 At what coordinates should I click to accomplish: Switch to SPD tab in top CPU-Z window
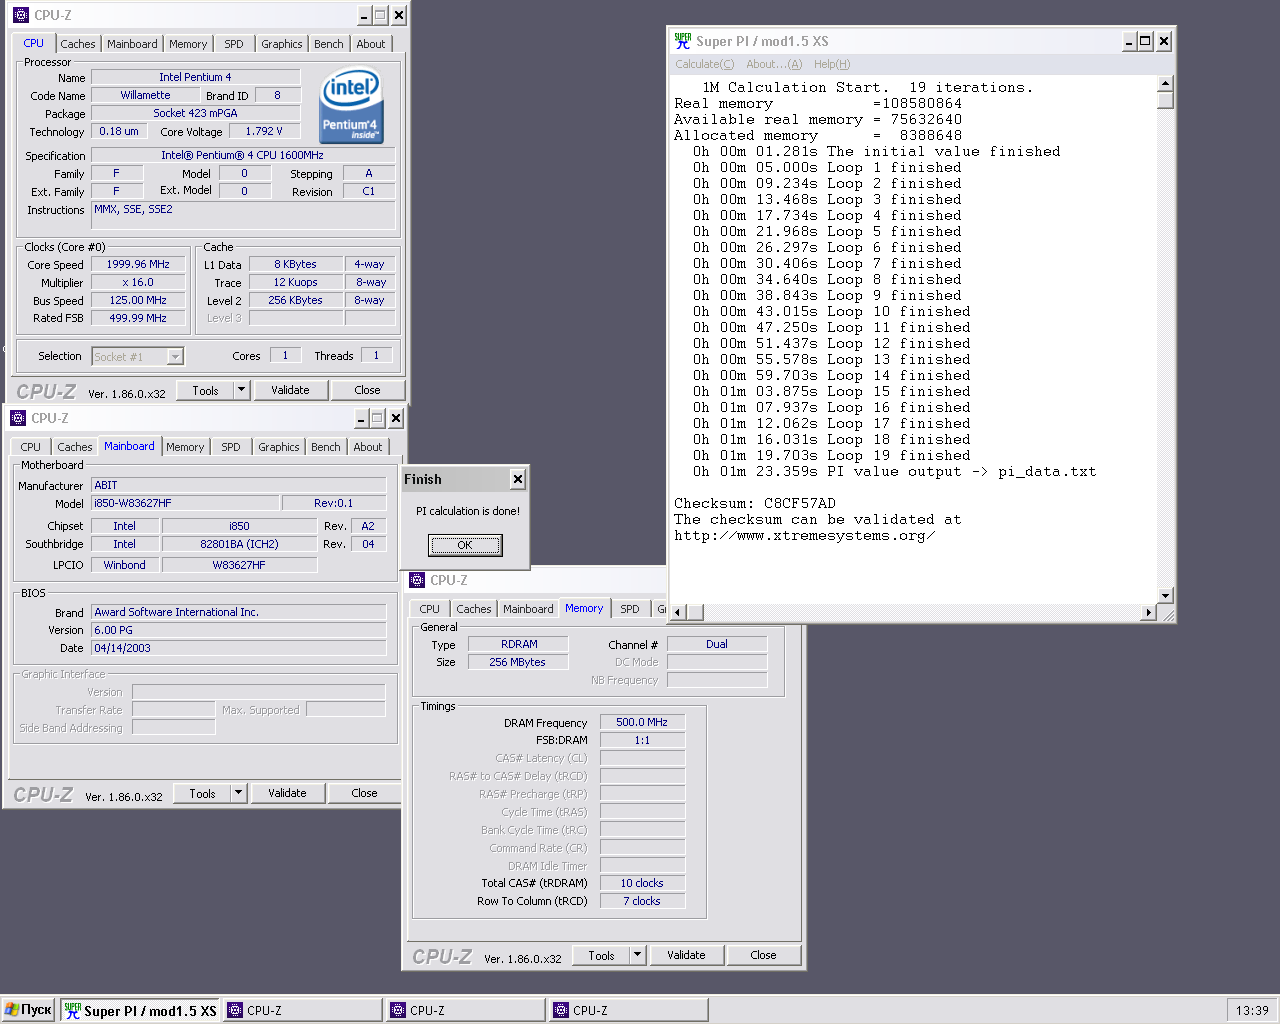pos(233,44)
